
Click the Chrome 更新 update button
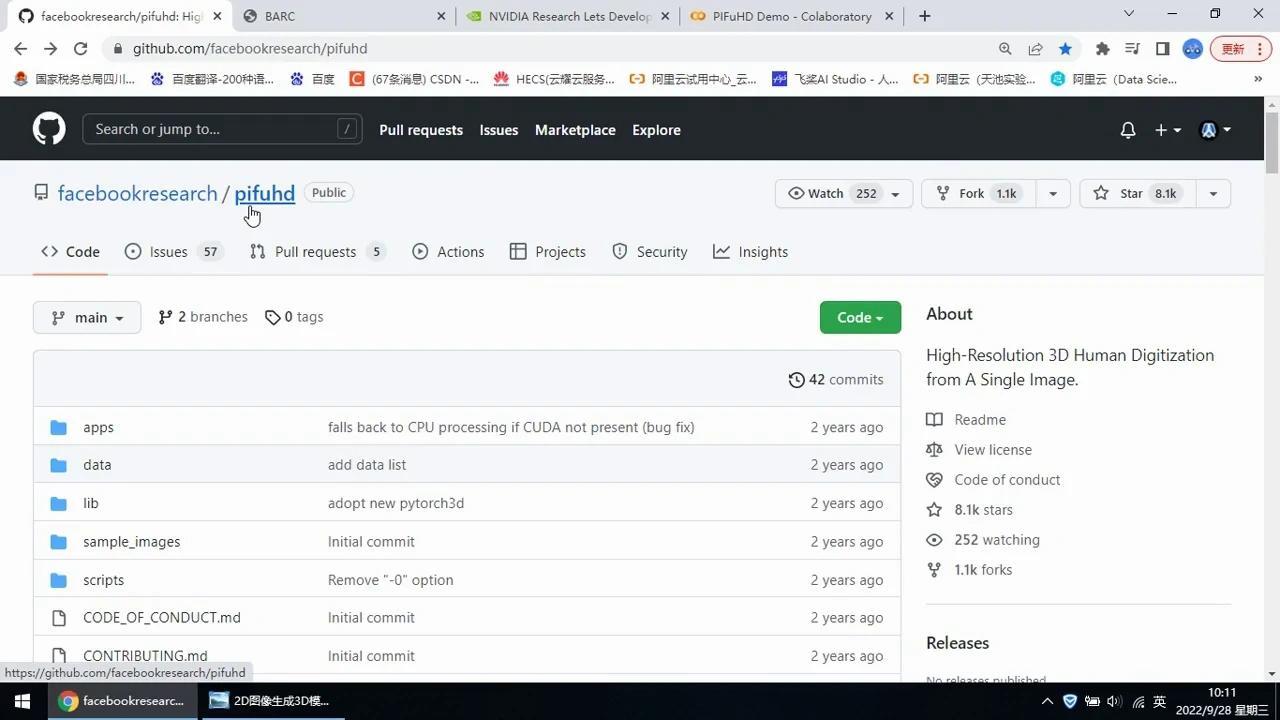click(1240, 49)
